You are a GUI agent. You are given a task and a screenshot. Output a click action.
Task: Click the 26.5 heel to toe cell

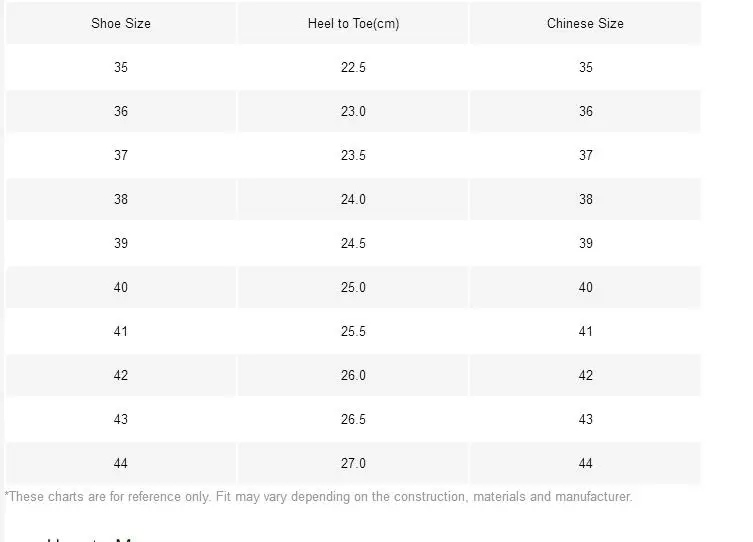point(353,419)
